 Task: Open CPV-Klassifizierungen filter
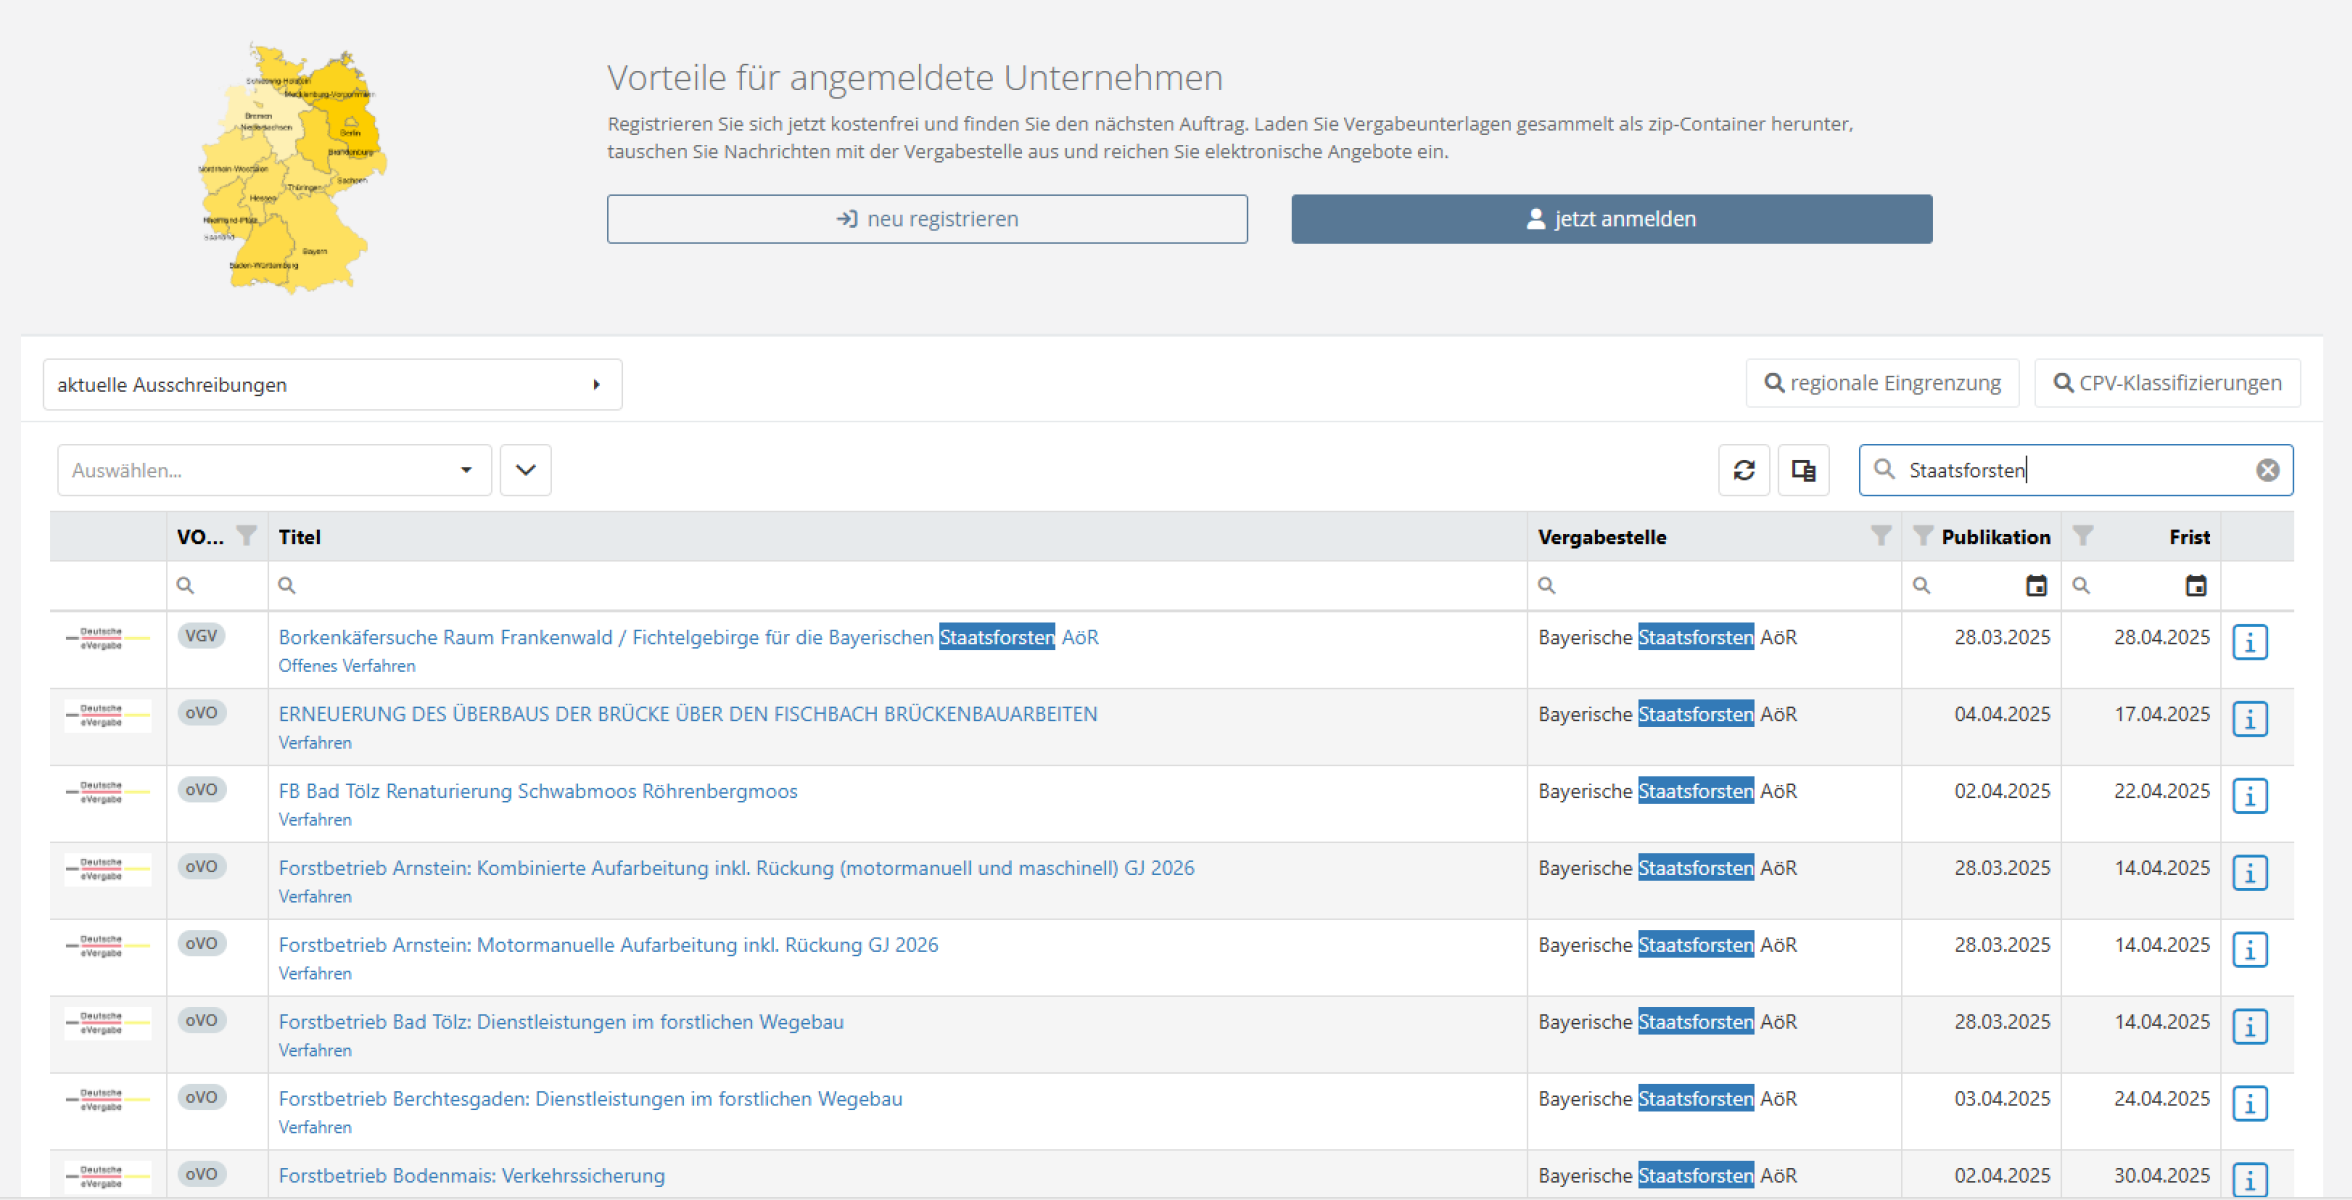[x=2167, y=383]
